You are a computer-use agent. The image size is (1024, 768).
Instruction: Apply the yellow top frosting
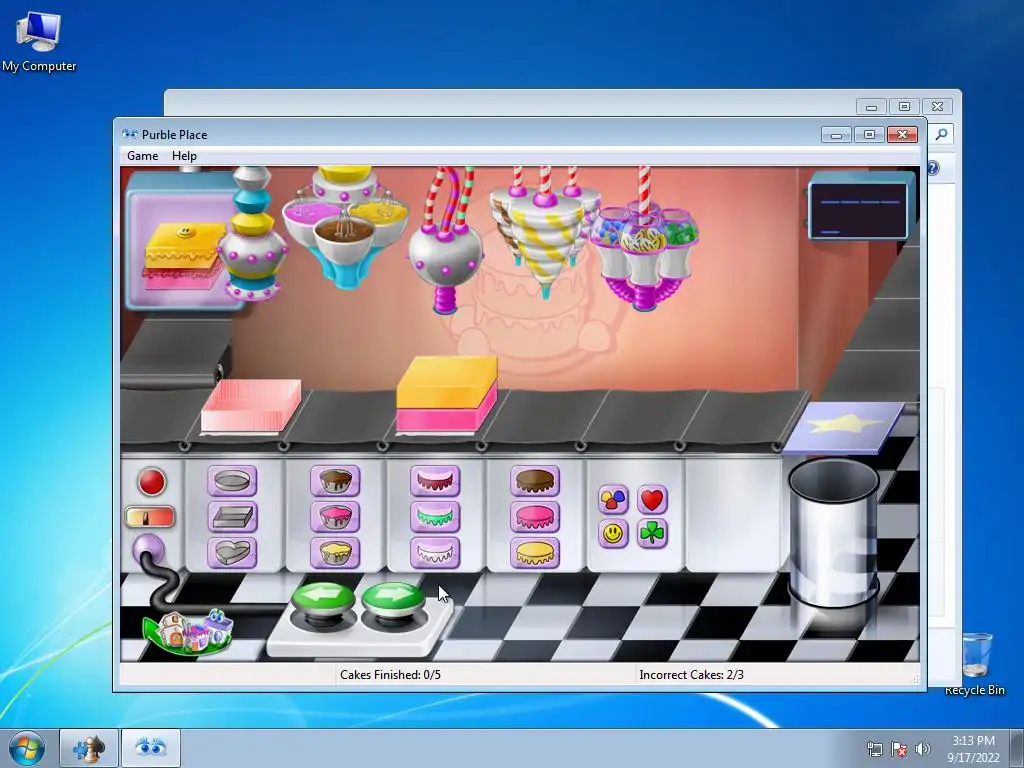coord(535,552)
